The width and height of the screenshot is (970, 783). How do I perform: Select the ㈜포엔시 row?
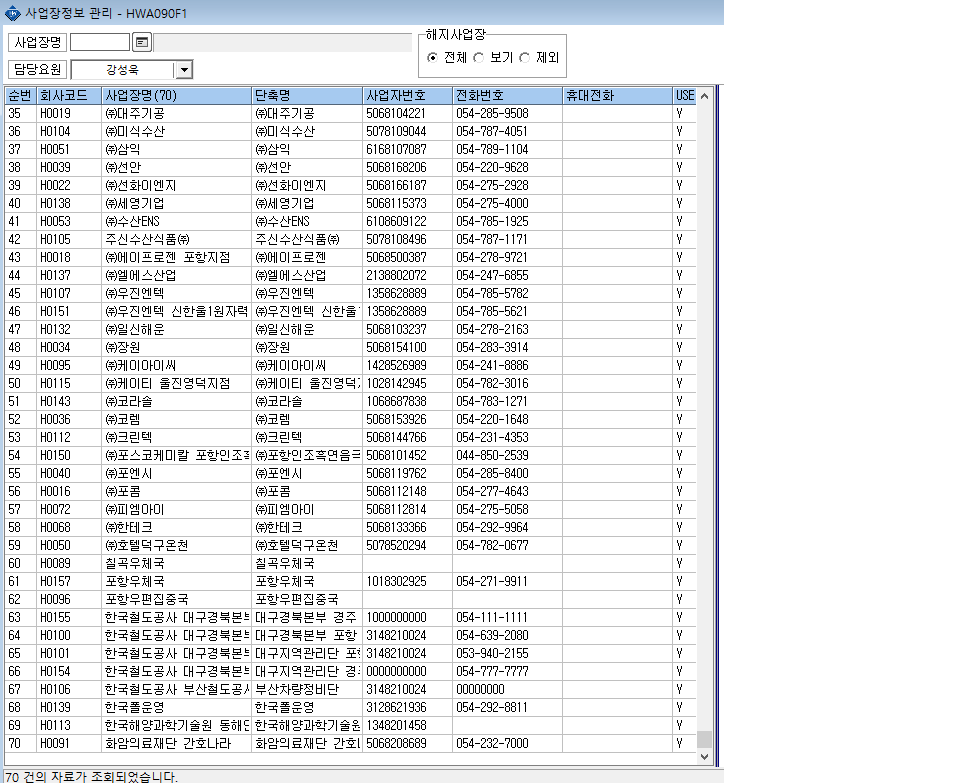(351, 473)
